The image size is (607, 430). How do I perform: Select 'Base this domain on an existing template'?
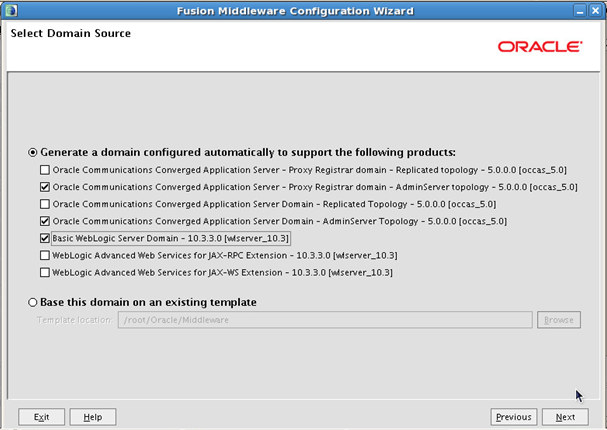(x=33, y=302)
